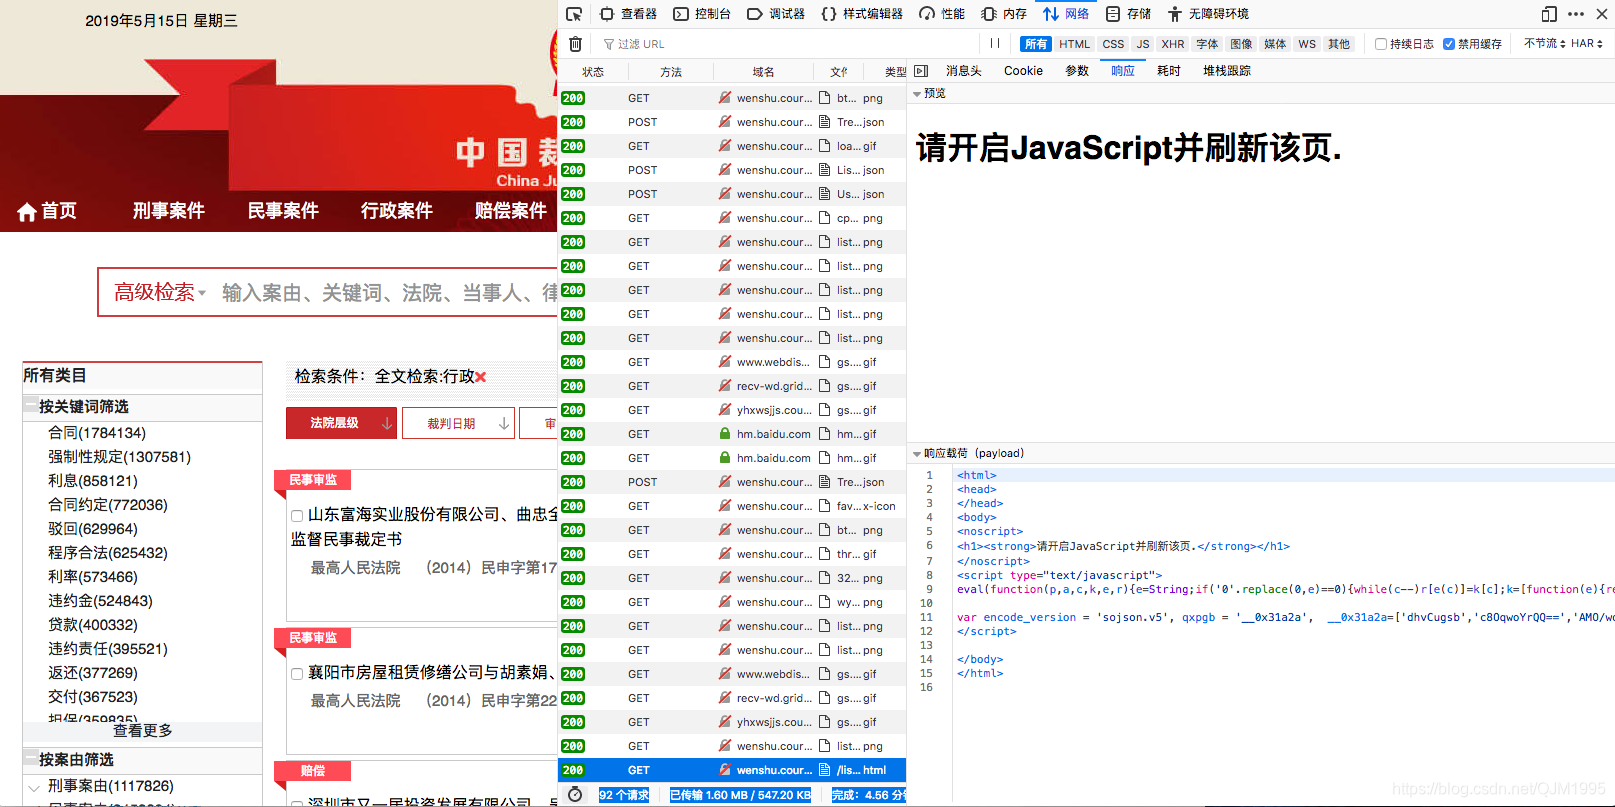Filter requests by 图像 images
Image resolution: width=1615 pixels, height=807 pixels.
pyautogui.click(x=1241, y=44)
